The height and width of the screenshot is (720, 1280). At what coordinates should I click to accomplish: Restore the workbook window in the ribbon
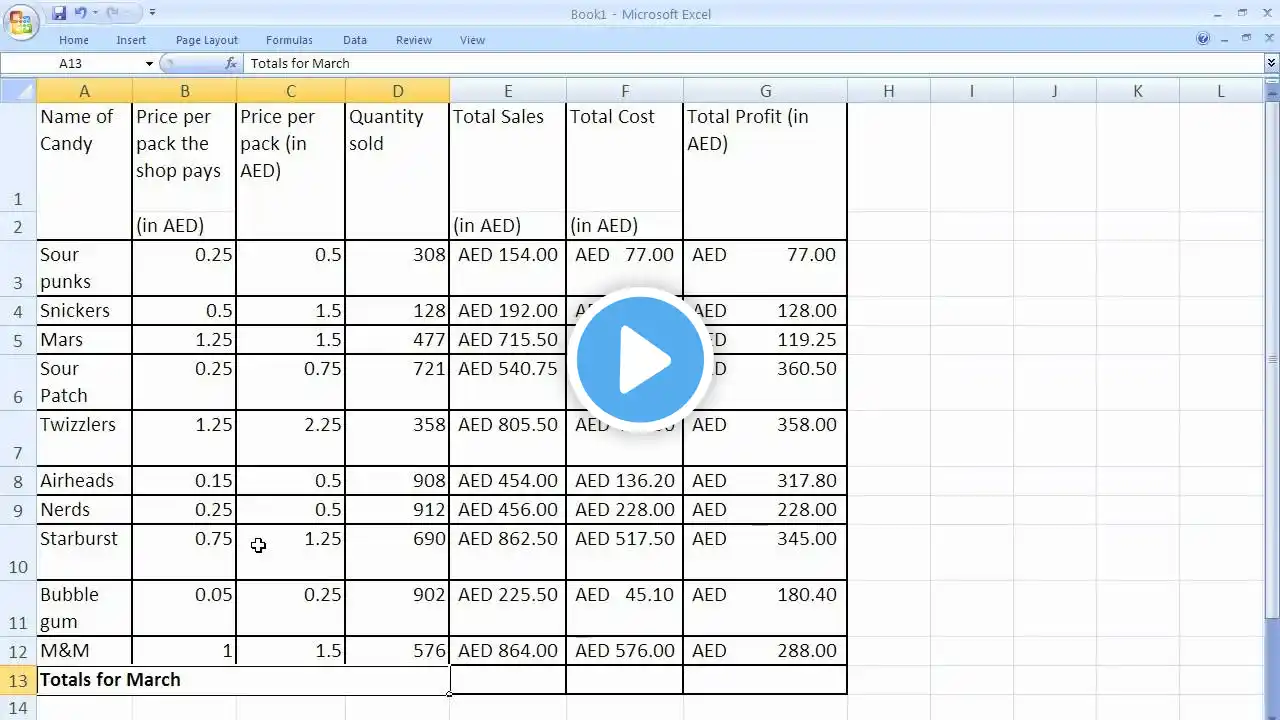pyautogui.click(x=1246, y=39)
